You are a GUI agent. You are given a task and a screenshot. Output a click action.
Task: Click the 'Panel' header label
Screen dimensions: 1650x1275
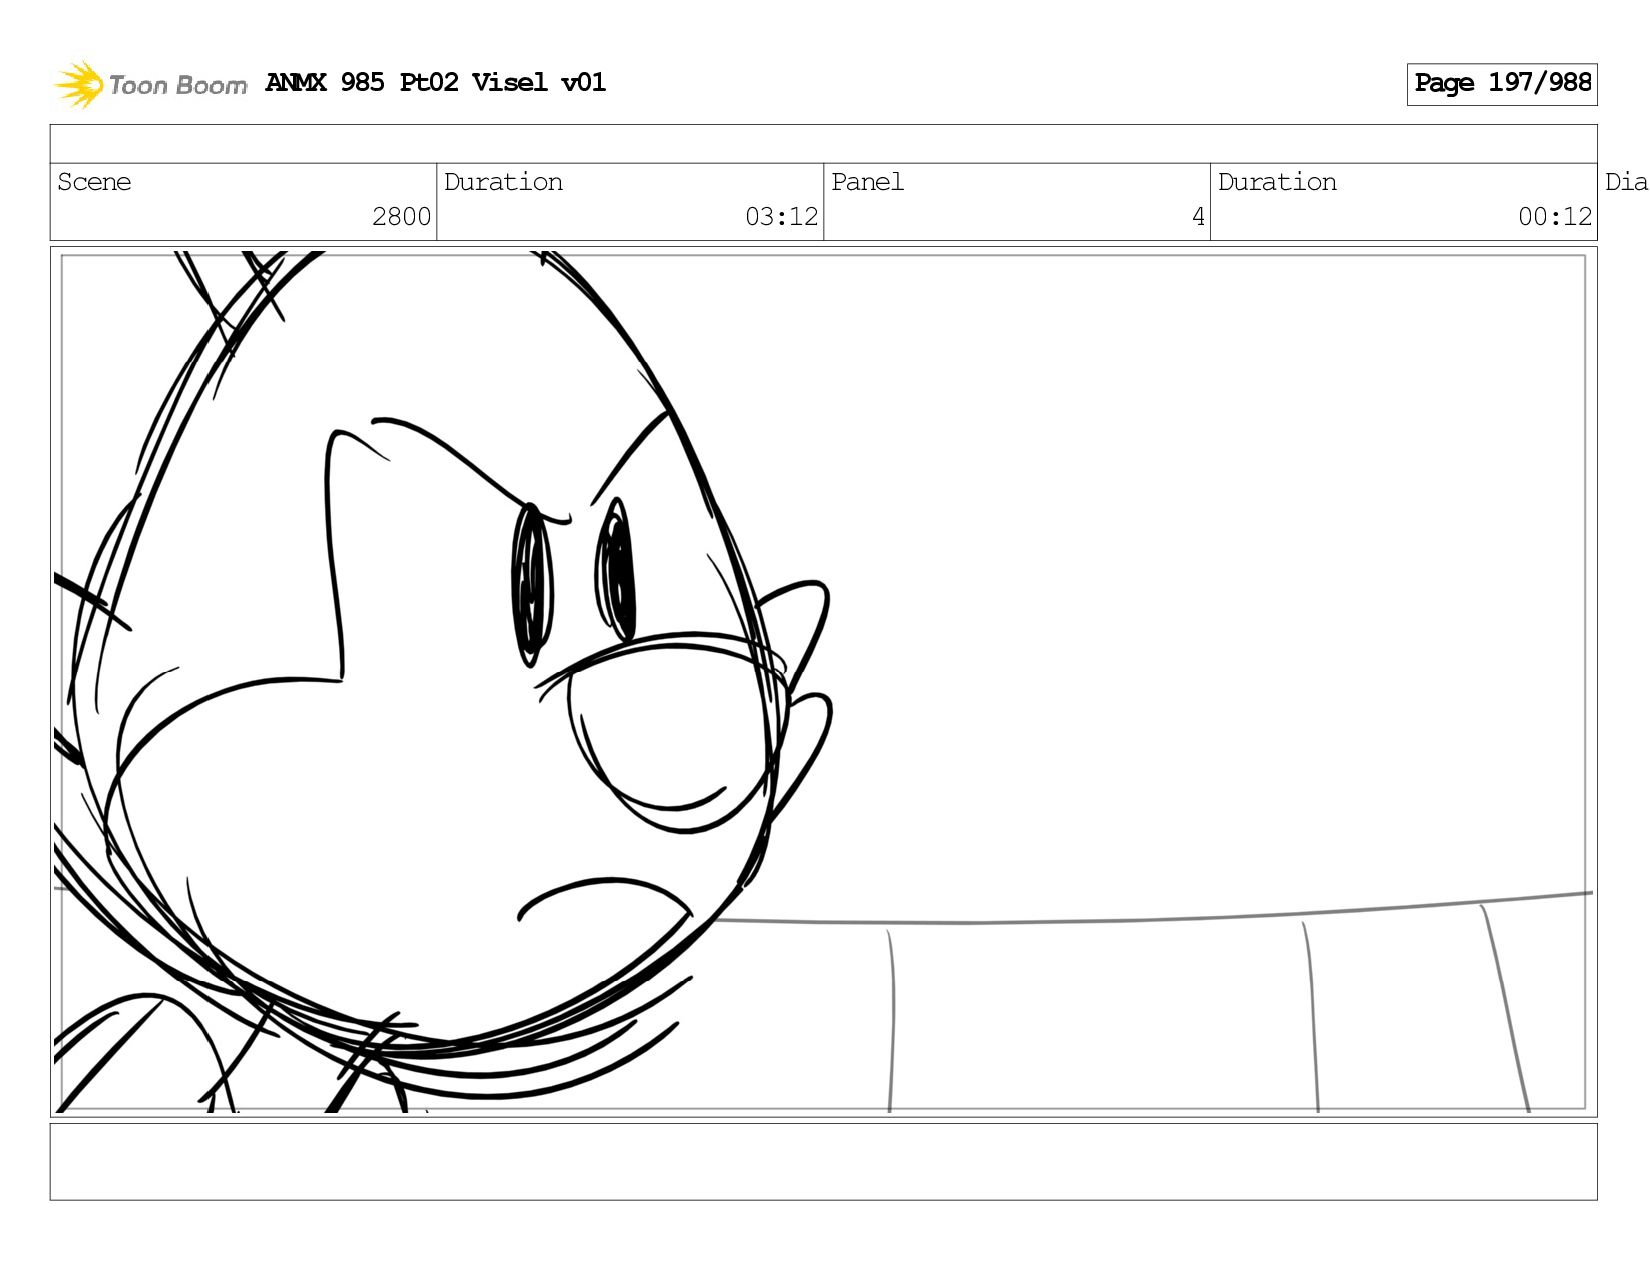coord(867,182)
